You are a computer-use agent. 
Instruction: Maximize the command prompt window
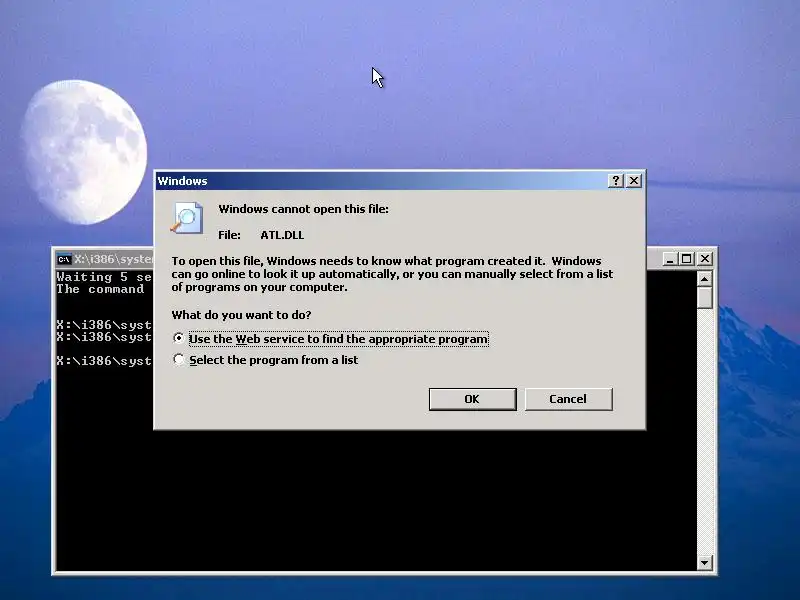[x=687, y=259]
